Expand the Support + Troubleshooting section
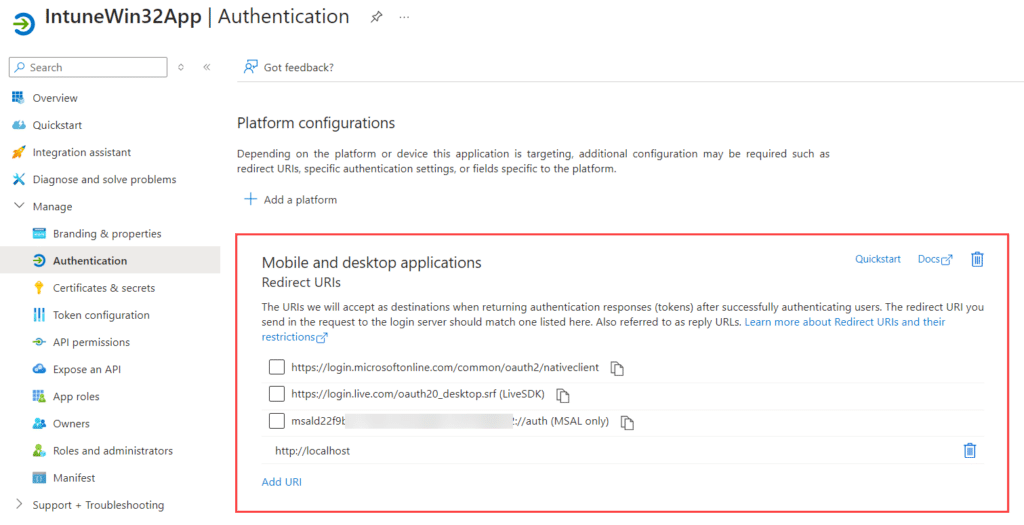The image size is (1024, 525). [x=19, y=504]
